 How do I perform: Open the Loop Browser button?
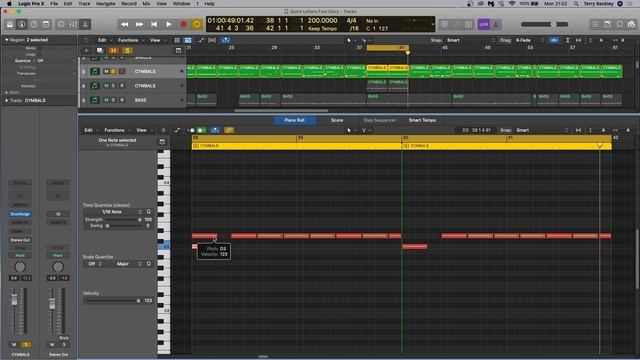tap(620, 24)
